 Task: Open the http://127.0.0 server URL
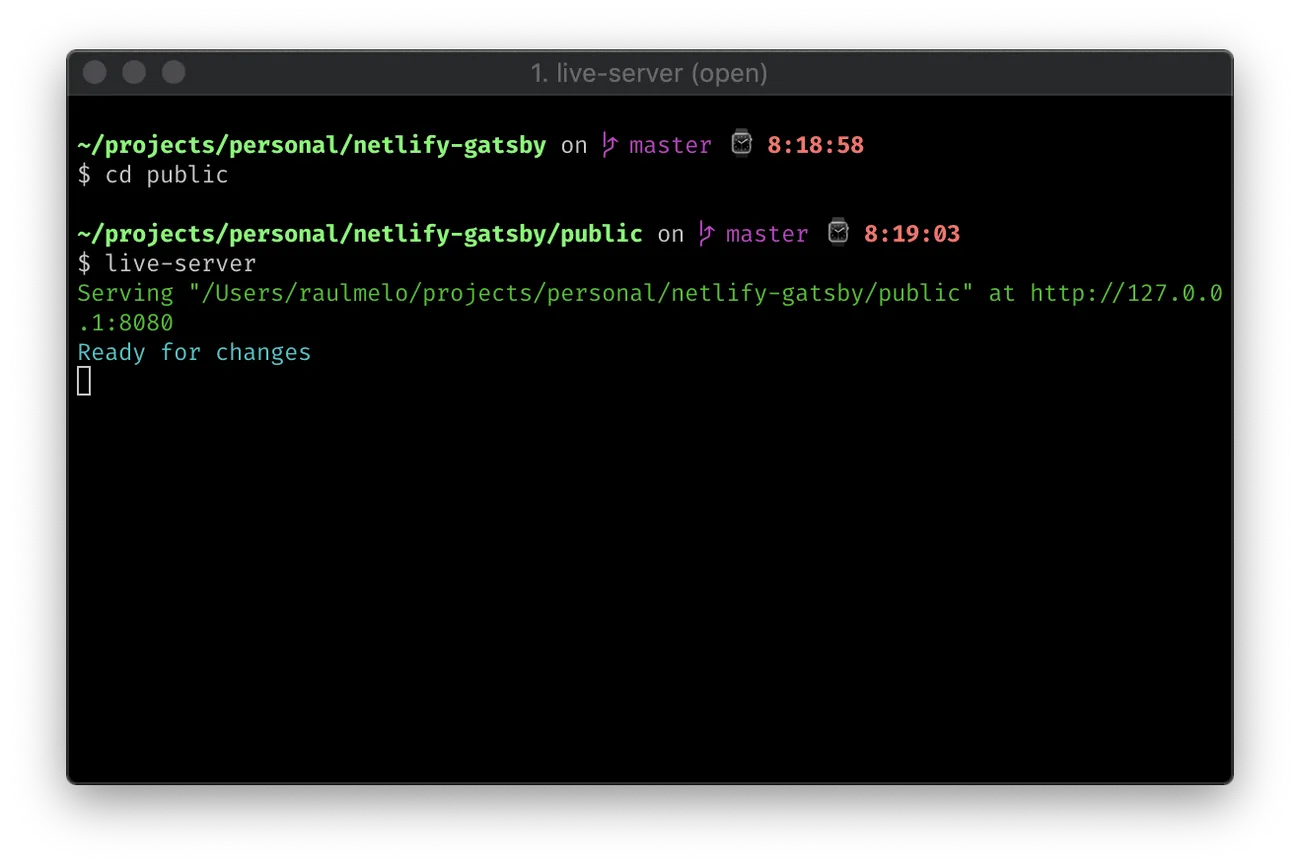[x=1126, y=294]
